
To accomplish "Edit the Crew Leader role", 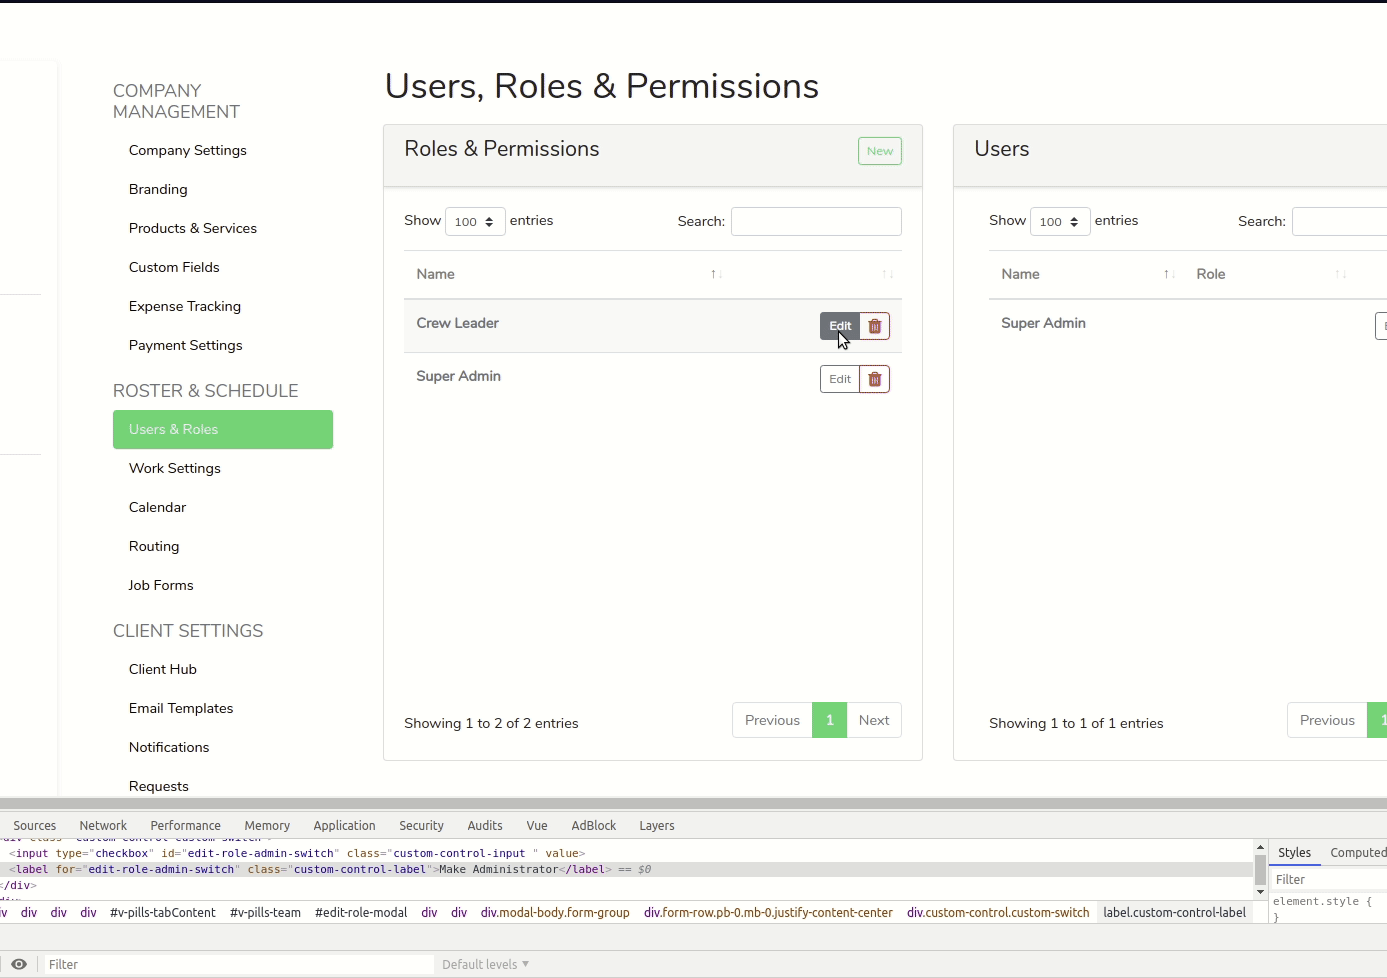I will 839,325.
